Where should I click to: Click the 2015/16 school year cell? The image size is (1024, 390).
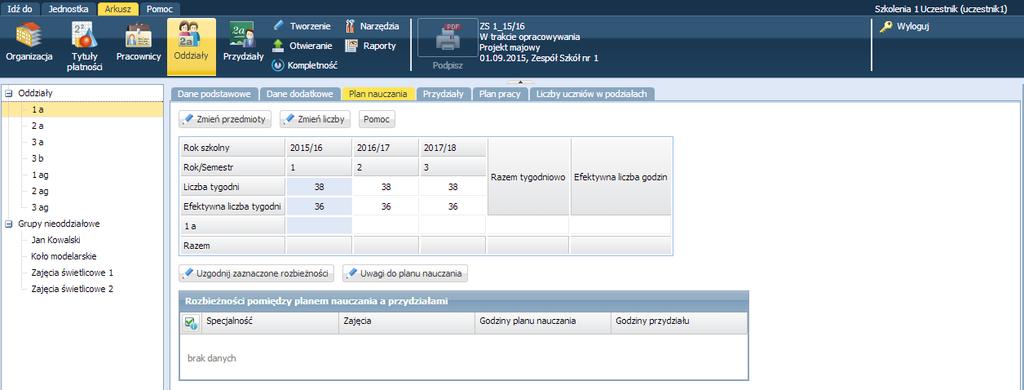[x=319, y=148]
